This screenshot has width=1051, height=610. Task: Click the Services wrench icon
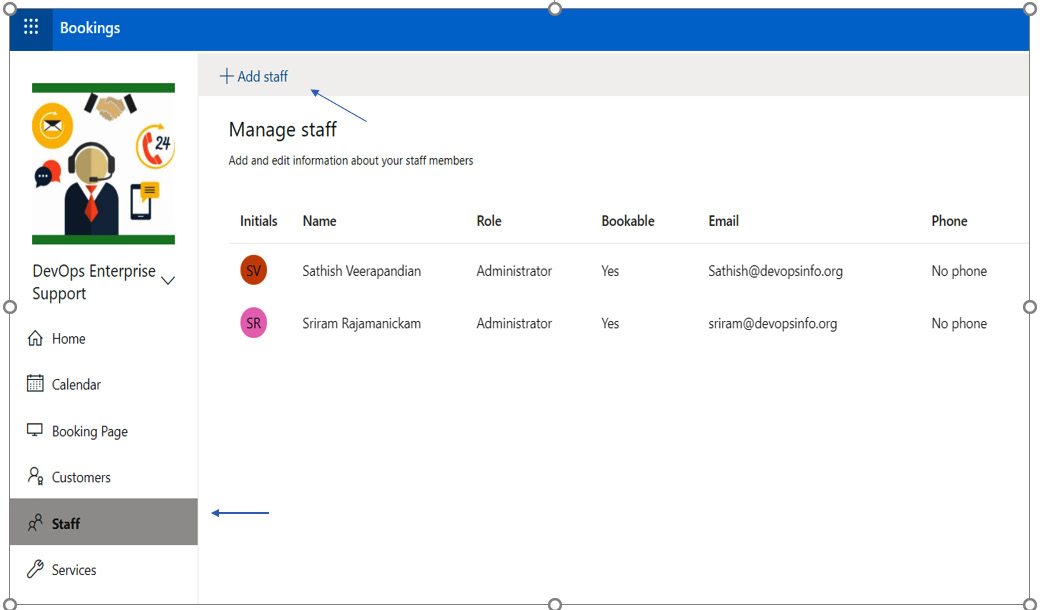click(35, 569)
